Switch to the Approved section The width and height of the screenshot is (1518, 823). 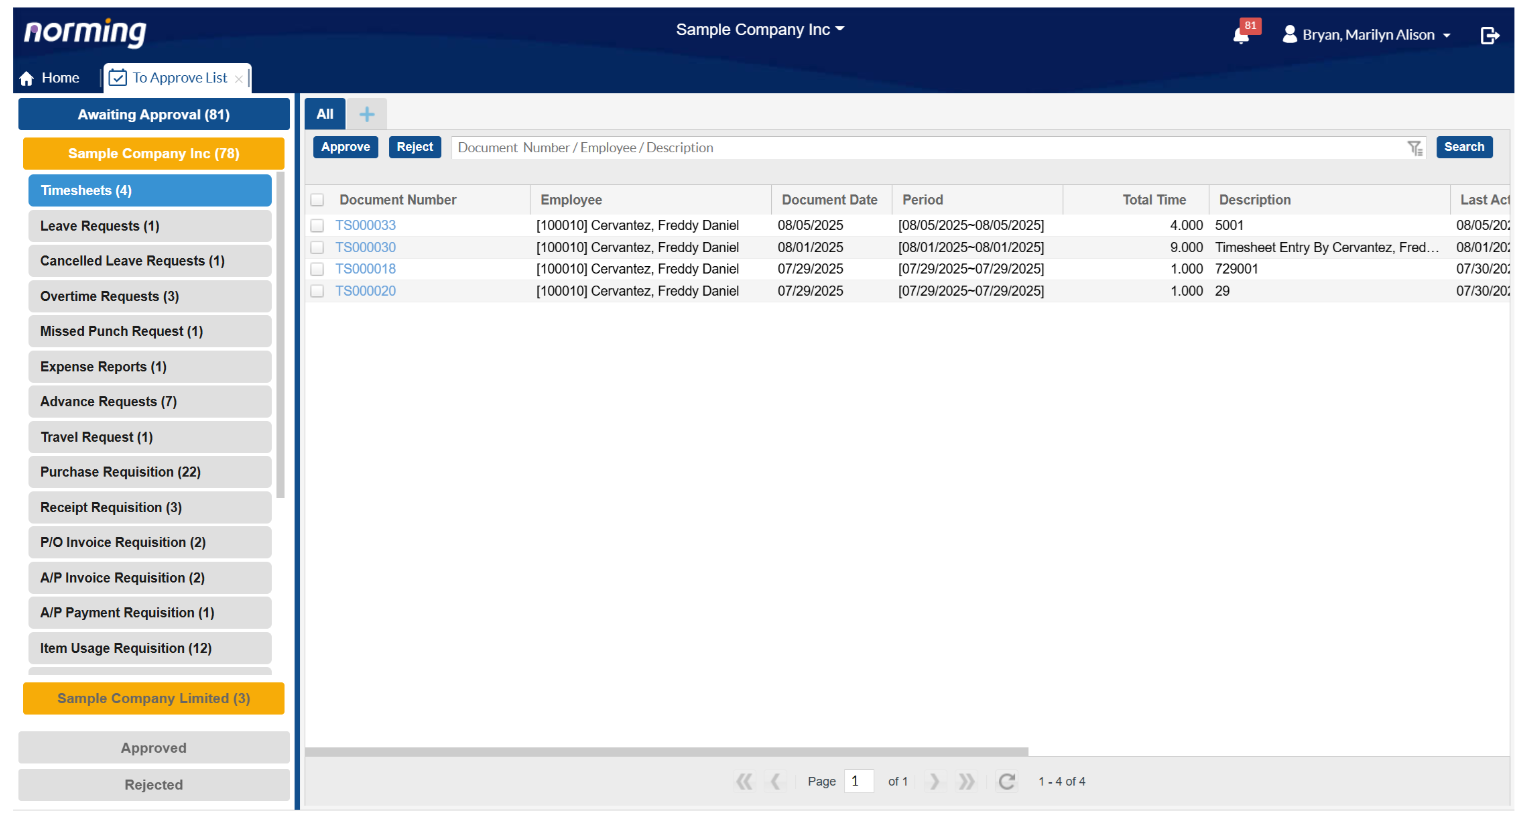[x=153, y=748]
